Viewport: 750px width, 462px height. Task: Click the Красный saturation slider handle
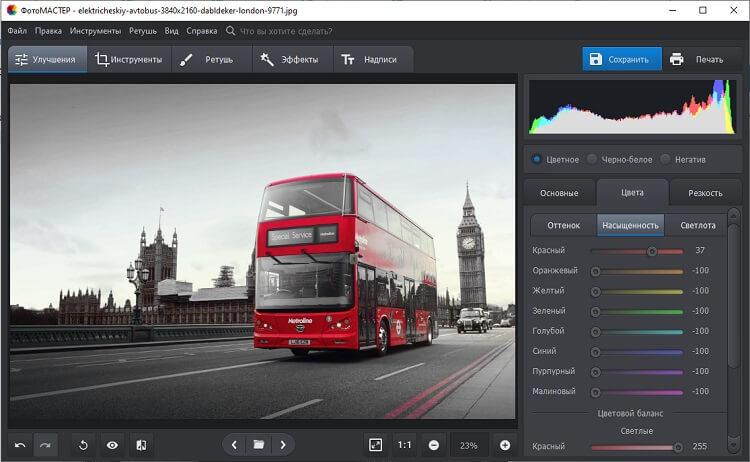652,251
